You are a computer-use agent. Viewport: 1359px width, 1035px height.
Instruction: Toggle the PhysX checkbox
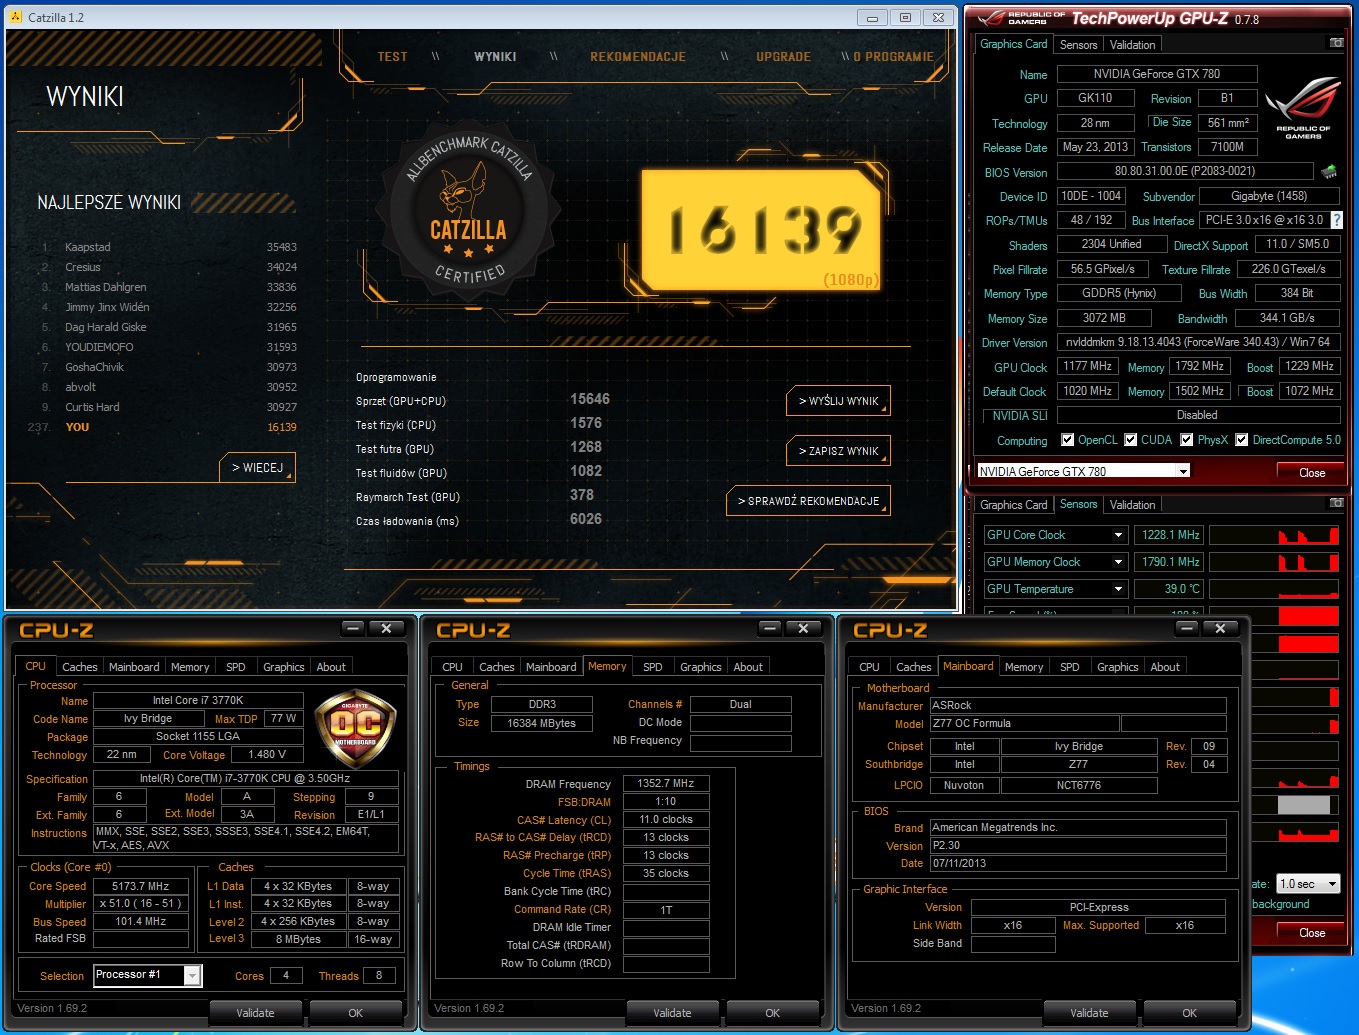tap(1187, 440)
